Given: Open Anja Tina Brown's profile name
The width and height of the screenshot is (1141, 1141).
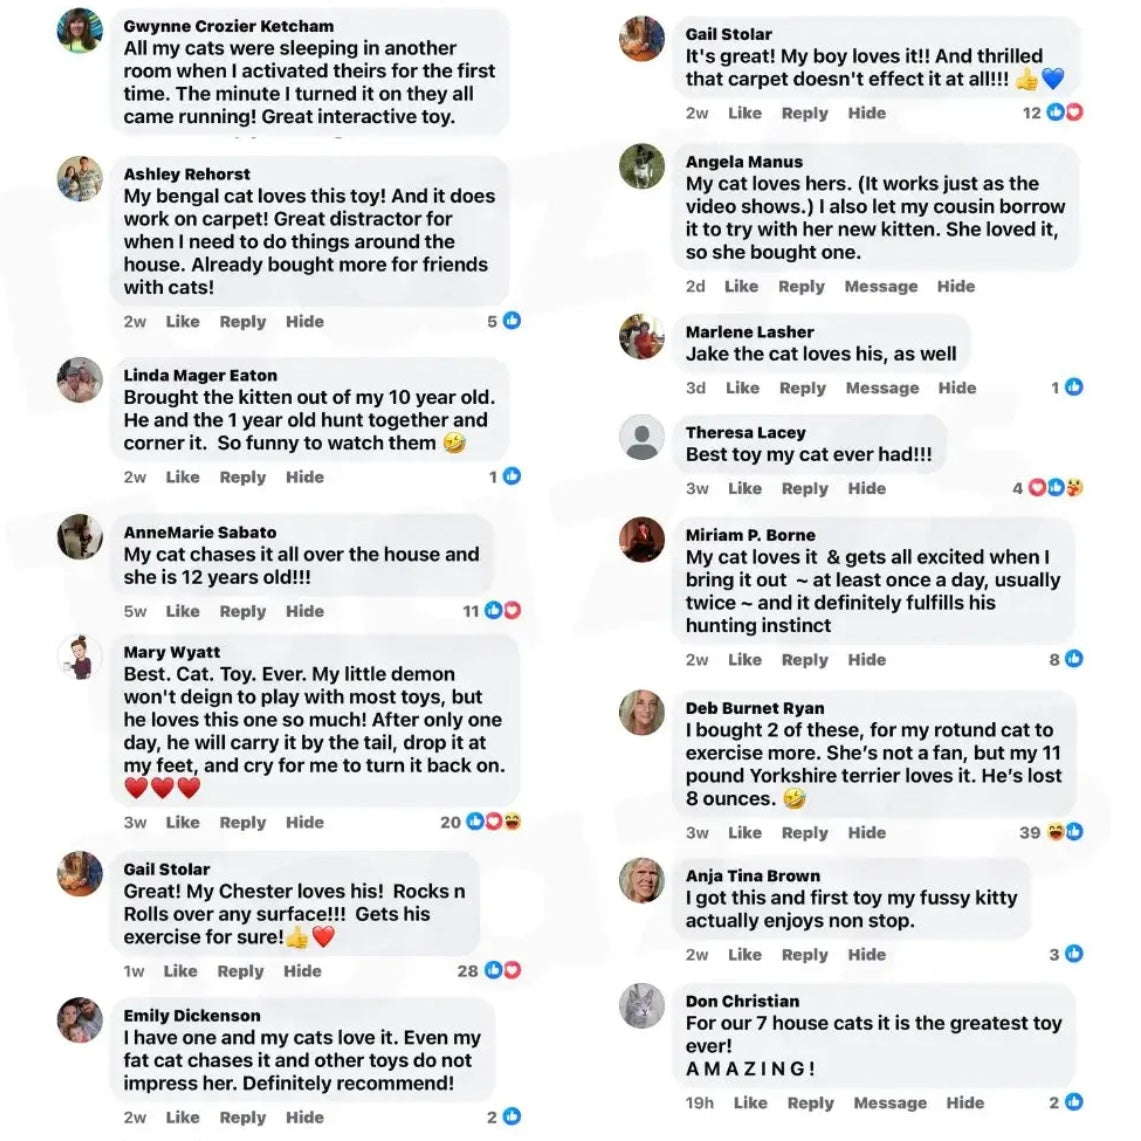Looking at the screenshot, I should pyautogui.click(x=752, y=875).
